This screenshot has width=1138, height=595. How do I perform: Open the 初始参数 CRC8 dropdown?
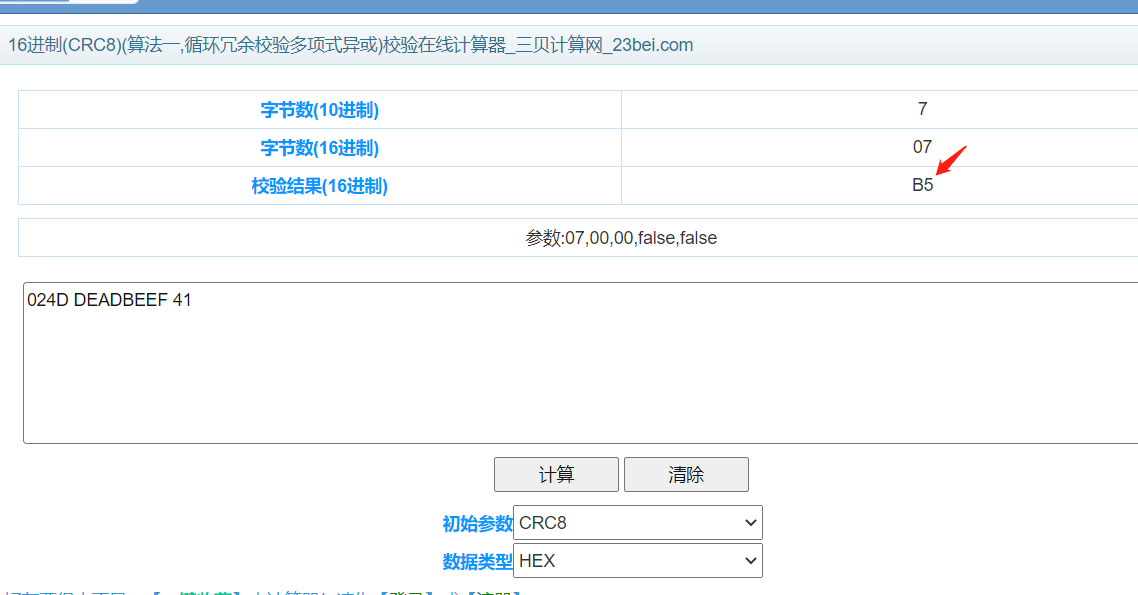637,522
